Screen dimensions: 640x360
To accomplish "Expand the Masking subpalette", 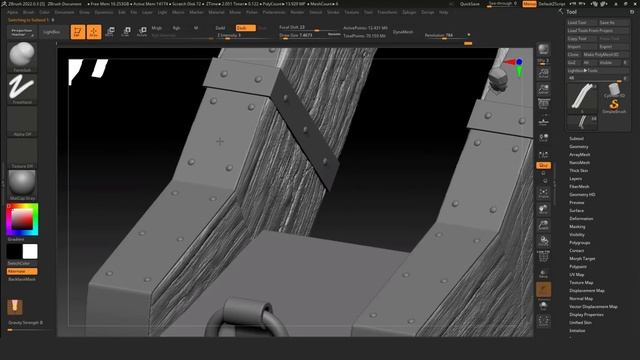I will pos(577,227).
